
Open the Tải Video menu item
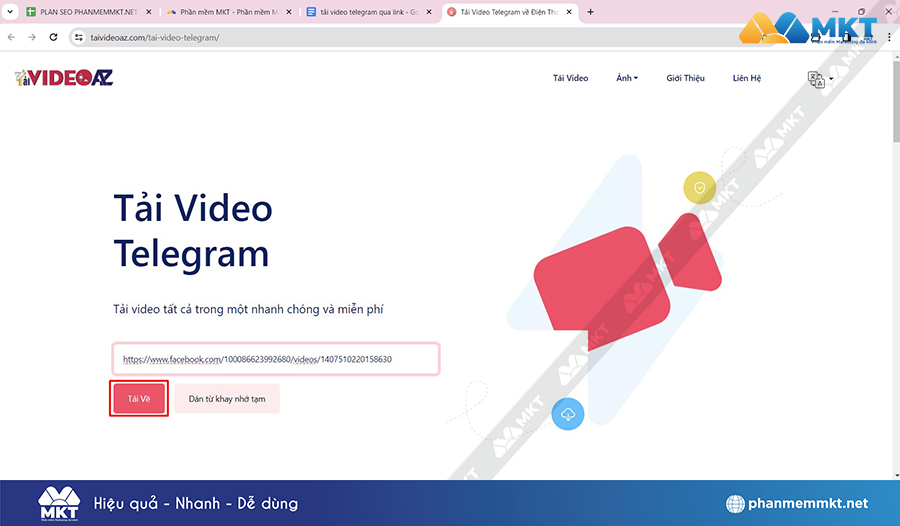coord(570,78)
